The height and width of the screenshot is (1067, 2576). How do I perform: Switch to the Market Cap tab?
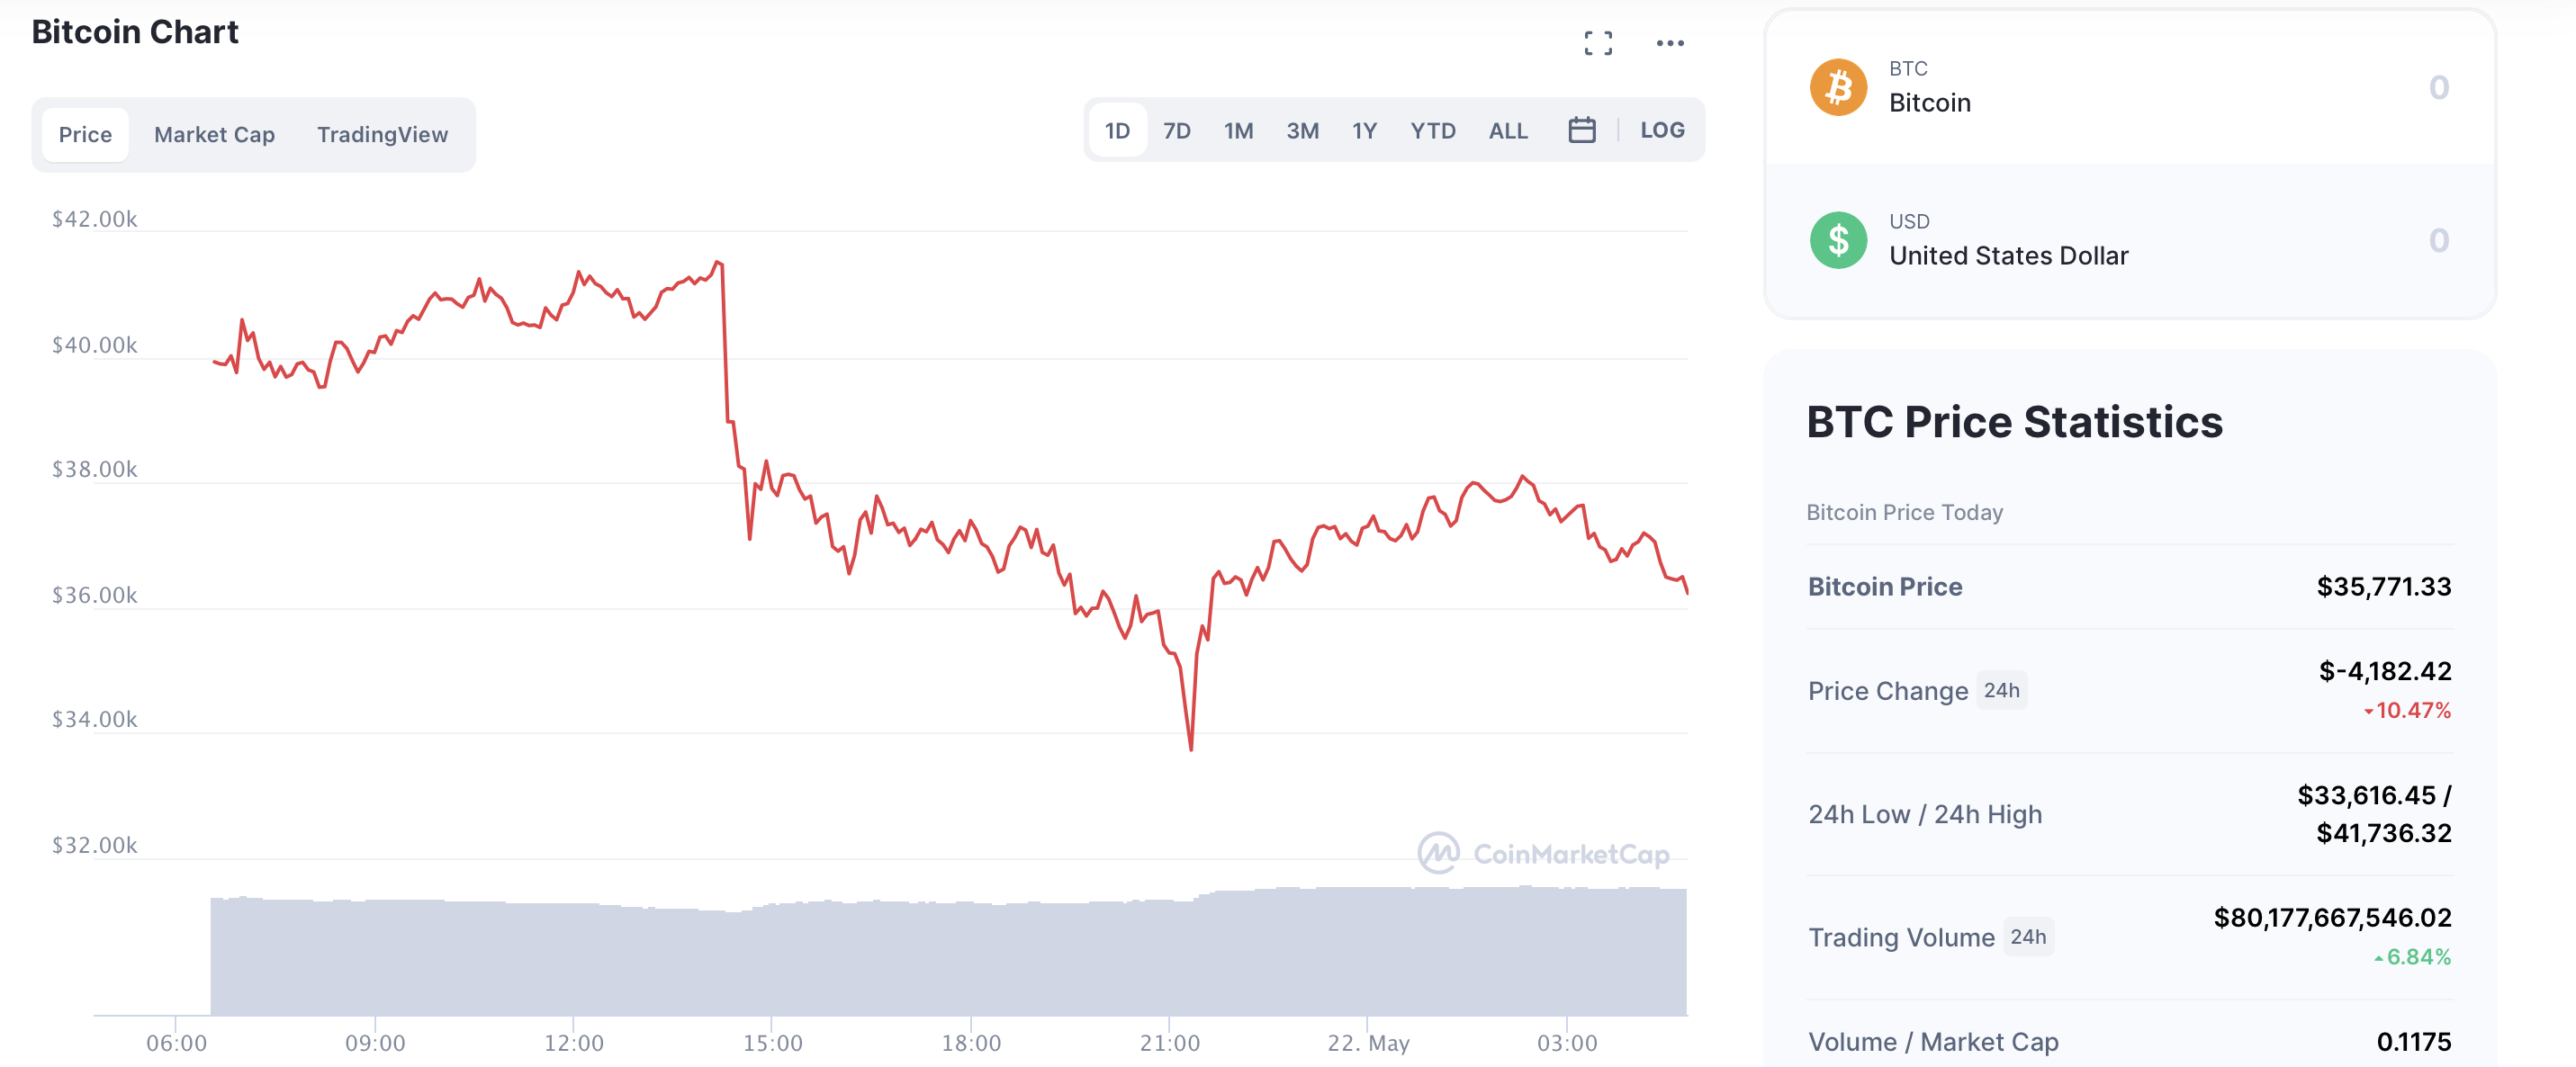(214, 135)
